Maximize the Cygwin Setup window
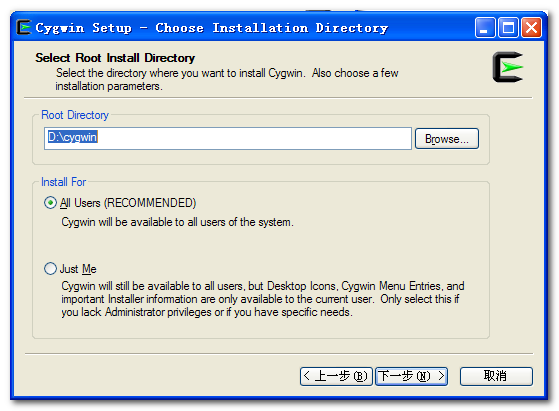 click(508, 28)
